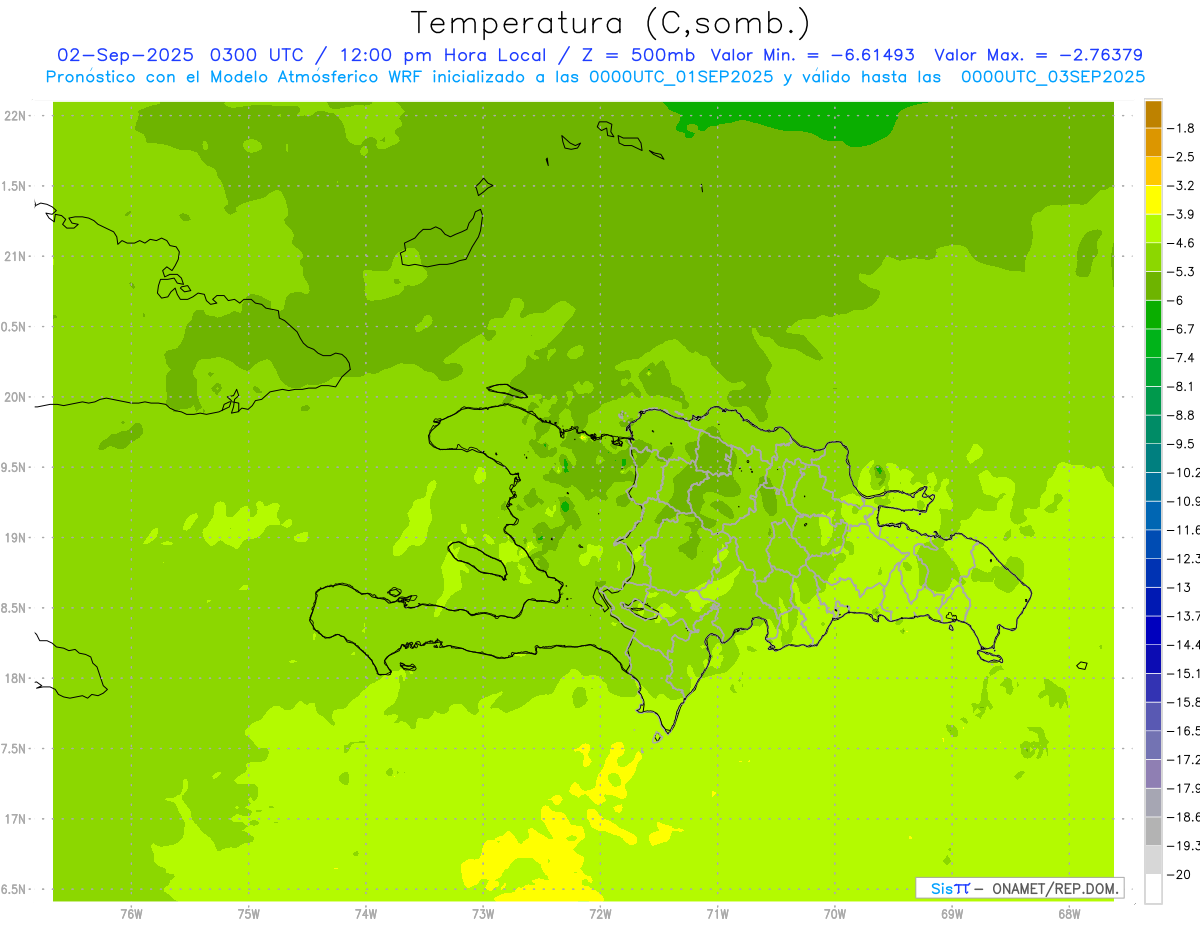This screenshot has width=1200, height=927.
Task: Click the '-3.9' colorbar label
Action: [x=1180, y=214]
